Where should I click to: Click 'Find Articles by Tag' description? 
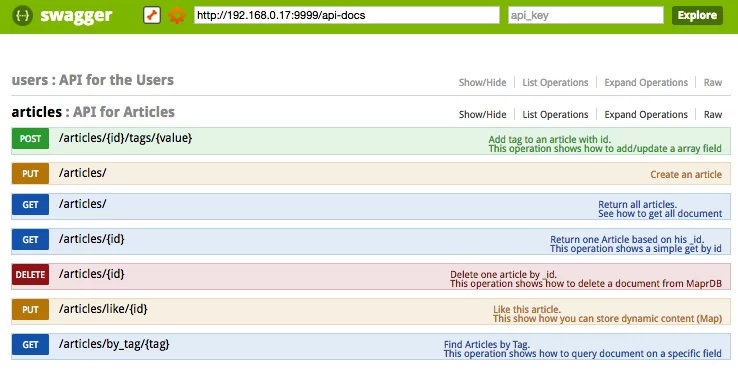point(583,349)
